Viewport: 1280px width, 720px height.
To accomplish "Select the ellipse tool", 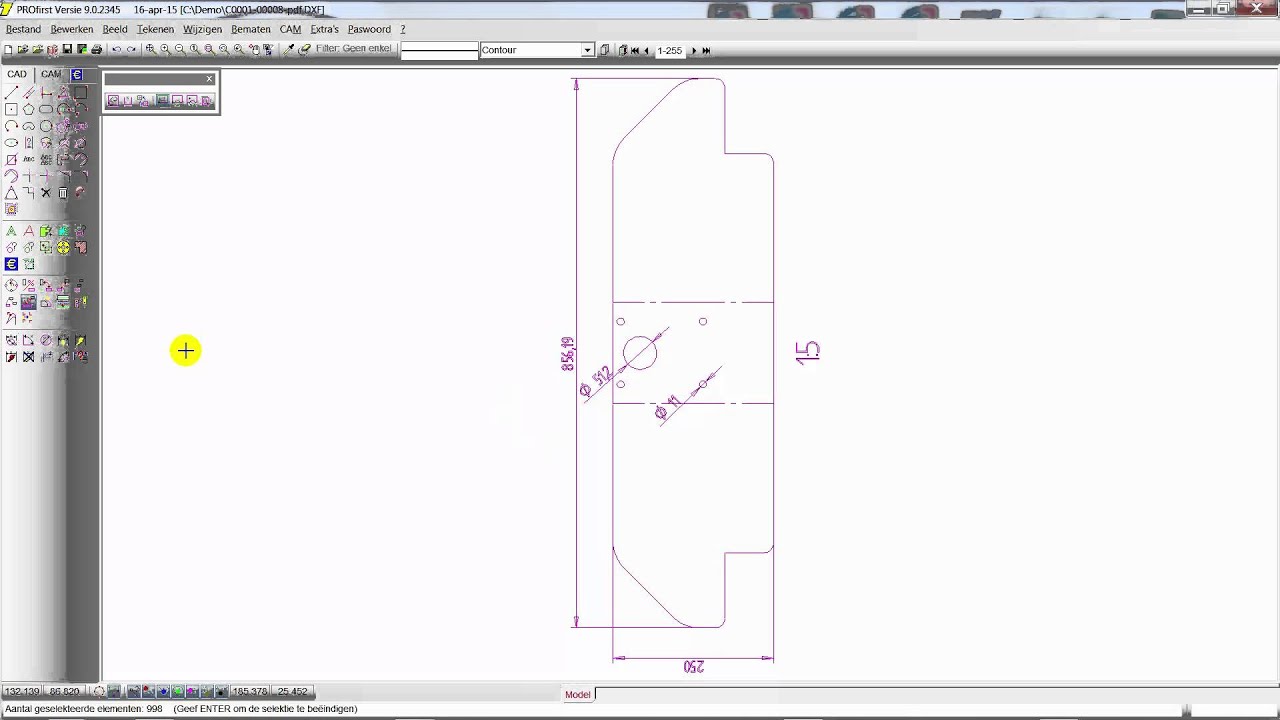I will pos(11,143).
